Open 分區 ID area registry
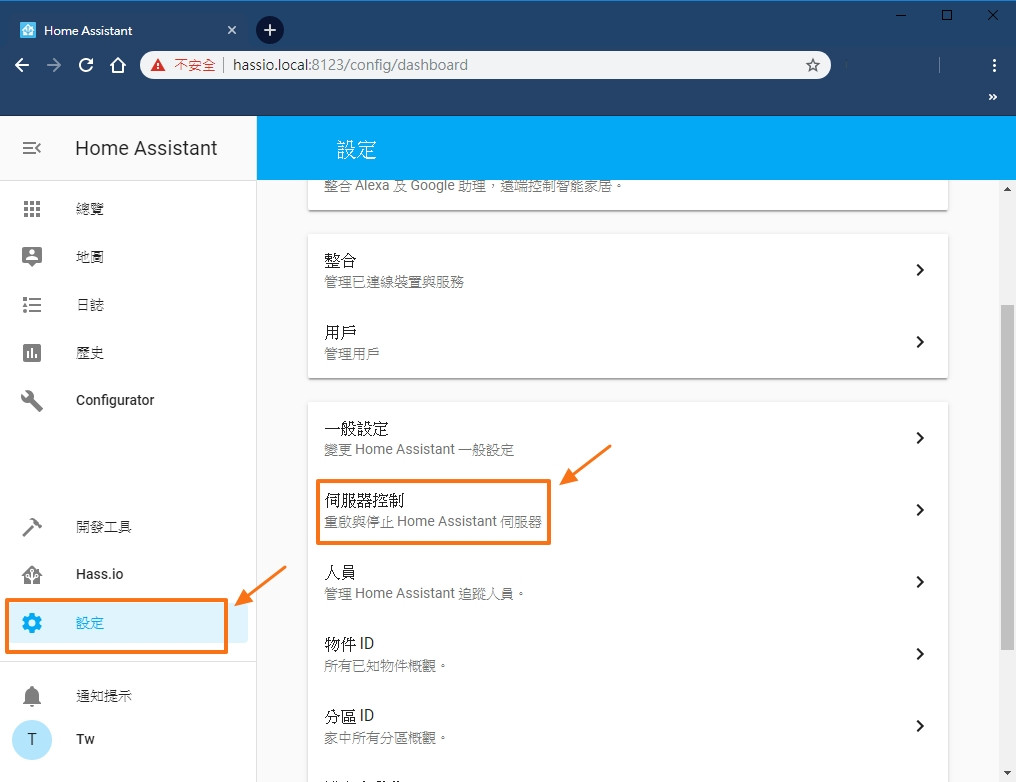Viewport: 1016px width, 782px height. pos(627,726)
